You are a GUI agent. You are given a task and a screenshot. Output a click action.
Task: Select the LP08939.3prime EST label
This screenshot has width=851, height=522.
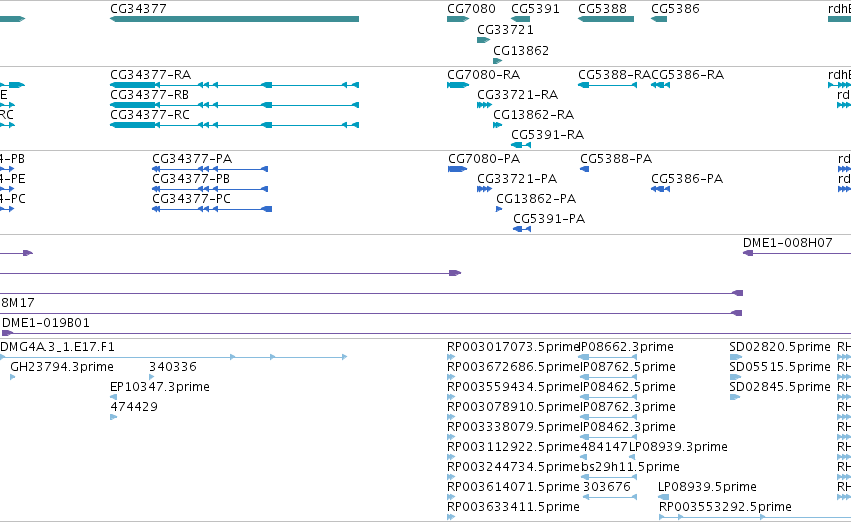coord(678,447)
